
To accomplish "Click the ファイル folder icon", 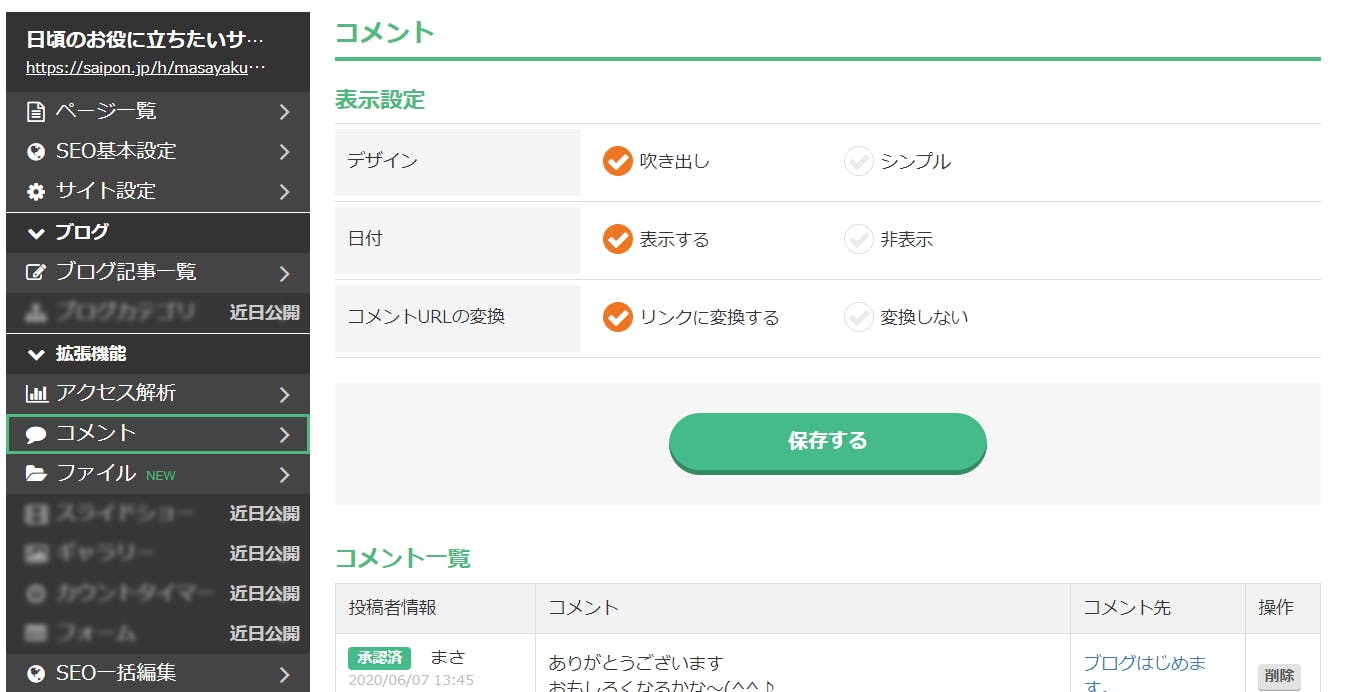I will [x=36, y=474].
